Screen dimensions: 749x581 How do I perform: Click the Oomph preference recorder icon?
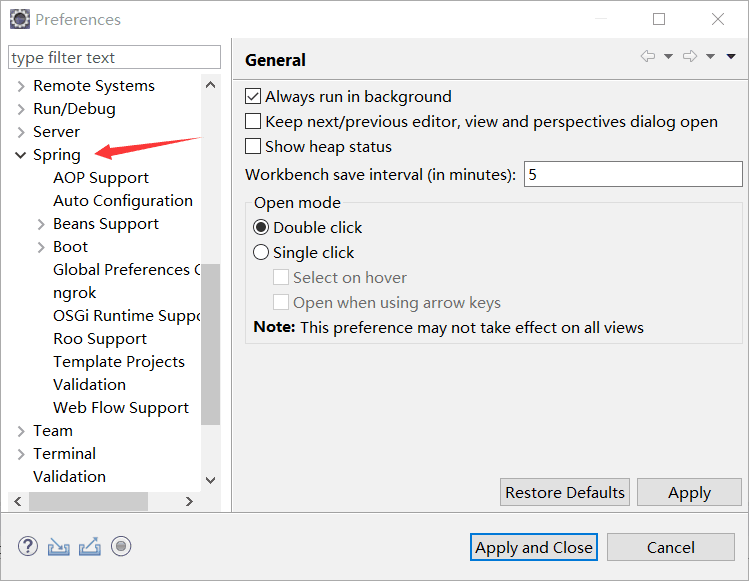click(x=121, y=546)
